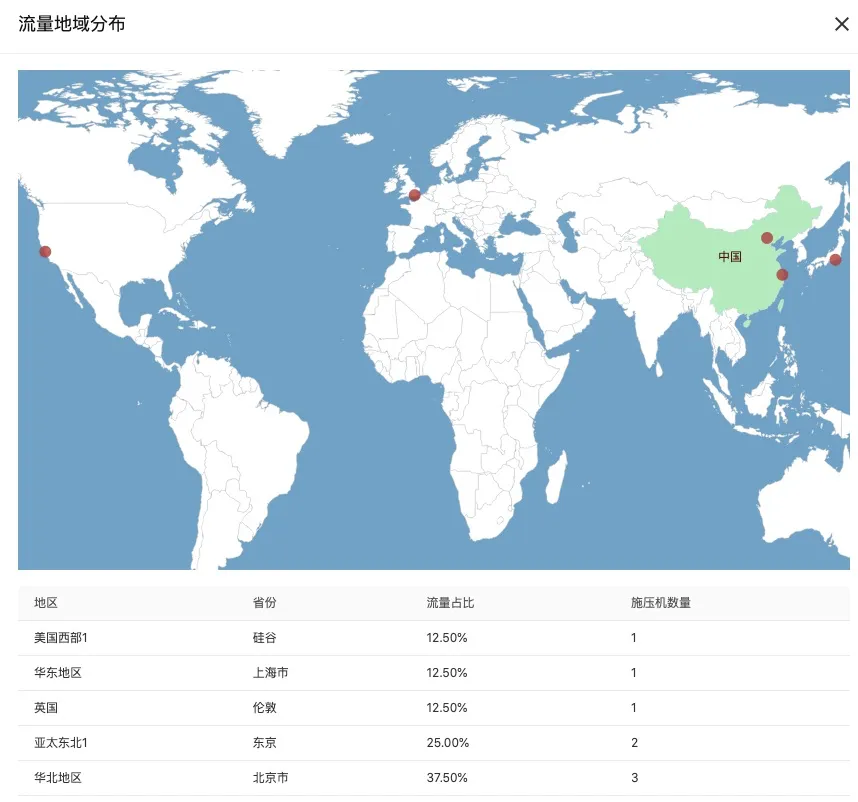This screenshot has width=858, height=802.
Task: Click the 施压机数量 column header
Action: (660, 603)
